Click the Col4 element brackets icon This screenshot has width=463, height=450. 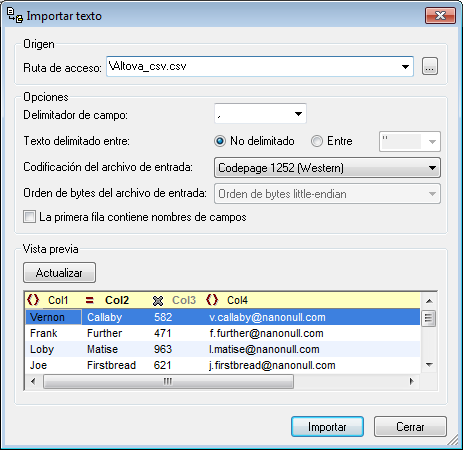click(212, 300)
